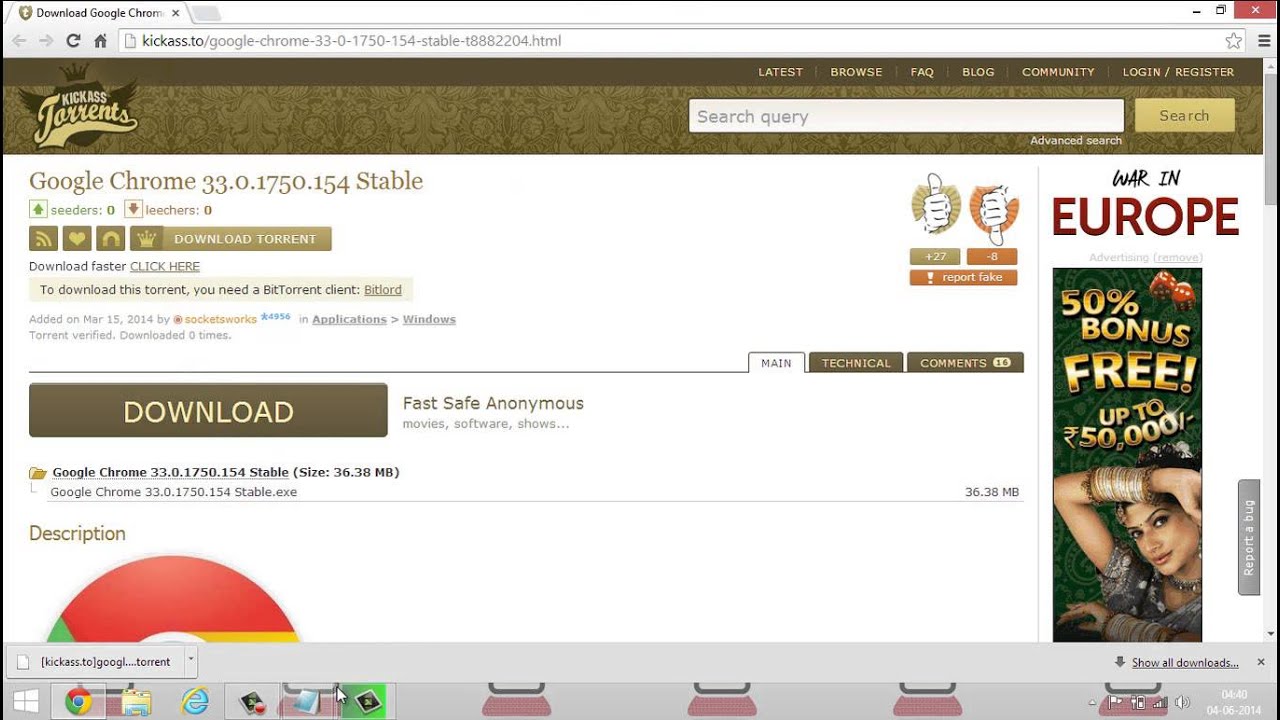Click the green seeders up-arrow icon

(x=38, y=209)
